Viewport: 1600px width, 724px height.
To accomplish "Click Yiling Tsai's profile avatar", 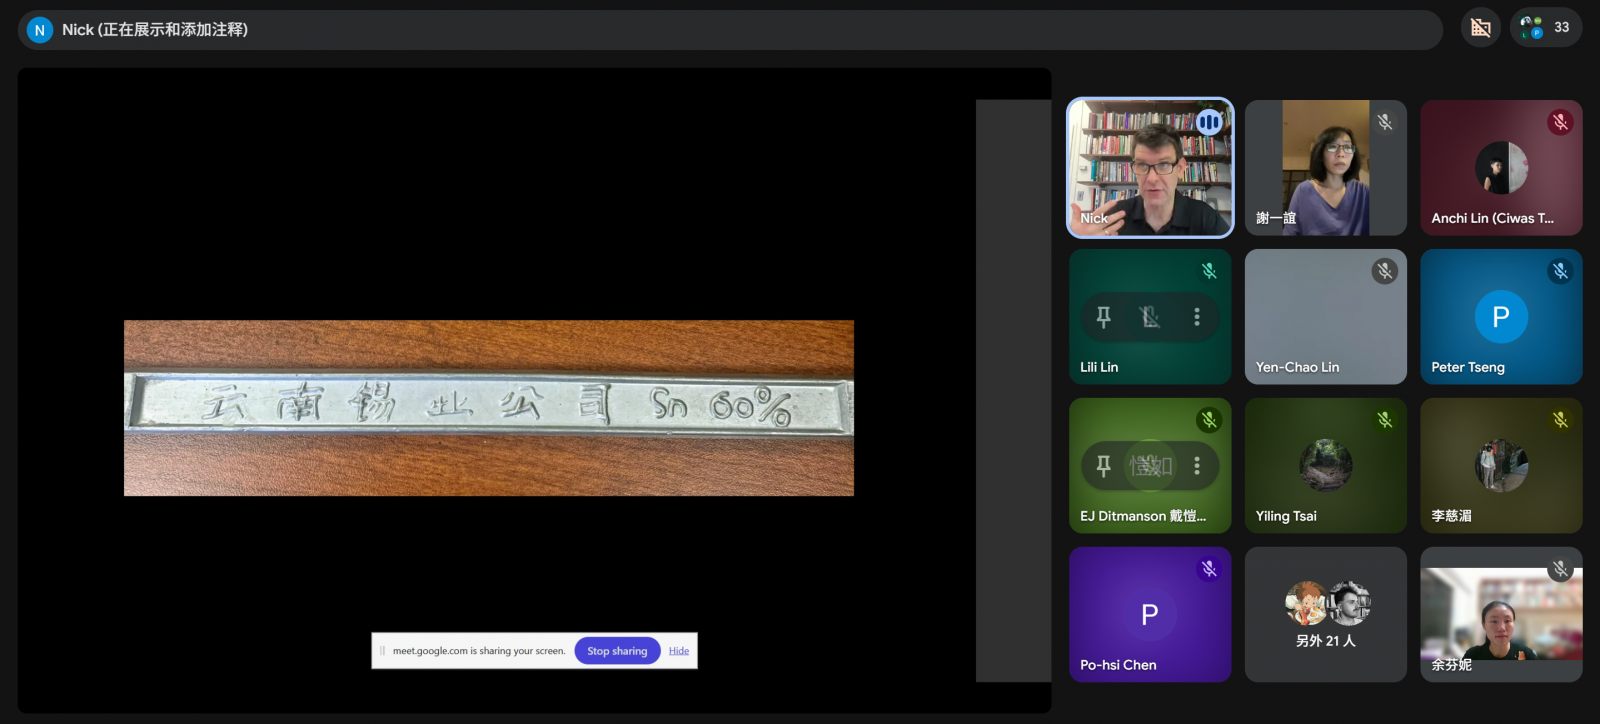I will pyautogui.click(x=1326, y=465).
